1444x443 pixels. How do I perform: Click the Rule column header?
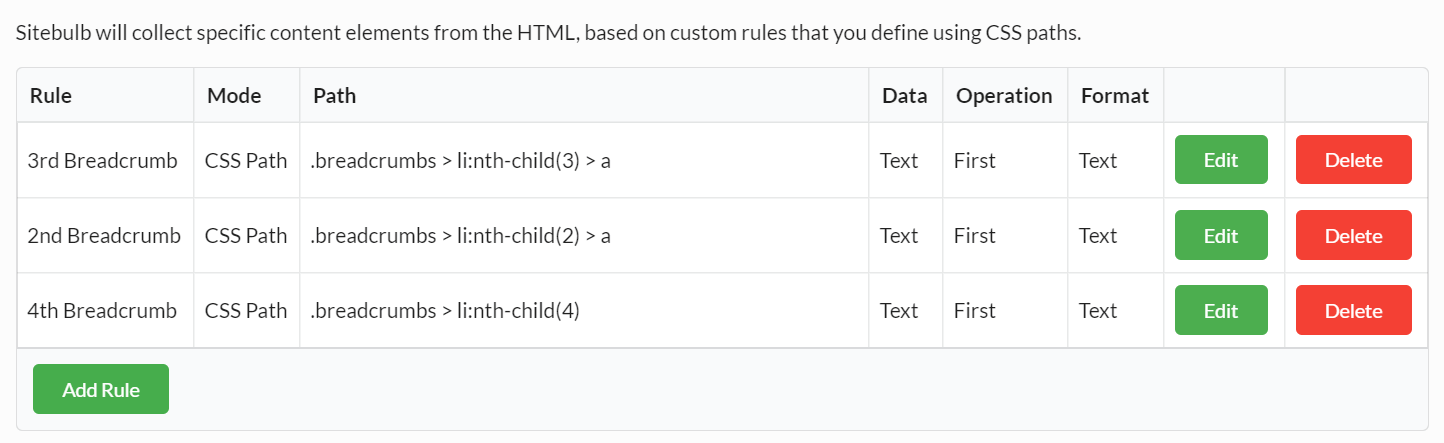pyautogui.click(x=51, y=96)
